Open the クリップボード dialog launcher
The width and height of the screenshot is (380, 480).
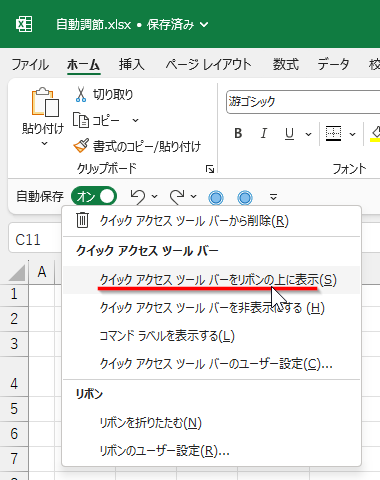coord(210,169)
